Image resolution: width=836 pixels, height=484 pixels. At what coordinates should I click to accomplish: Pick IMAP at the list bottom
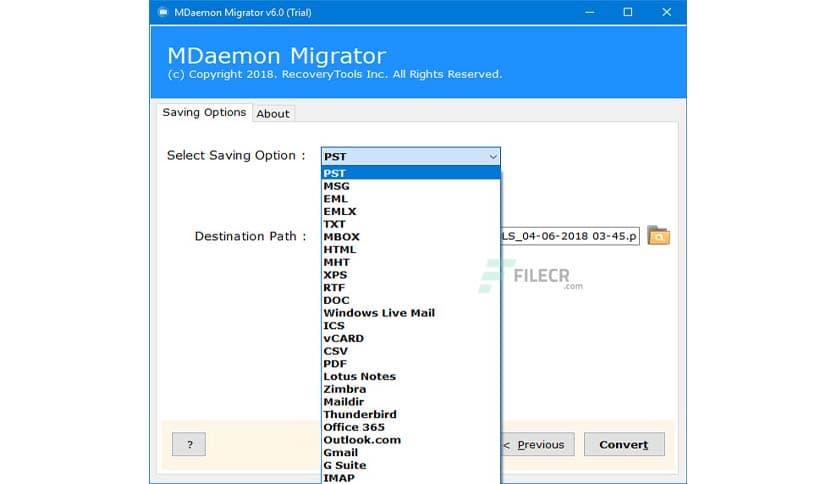tap(411, 478)
